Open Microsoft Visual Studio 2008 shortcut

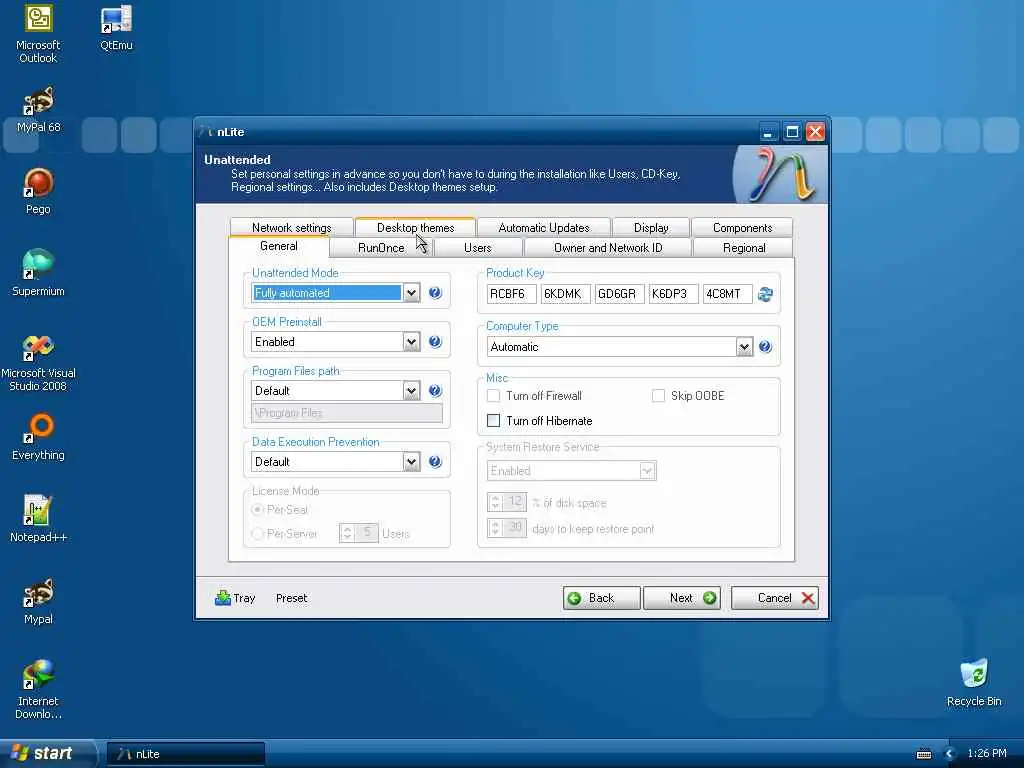tap(38, 363)
